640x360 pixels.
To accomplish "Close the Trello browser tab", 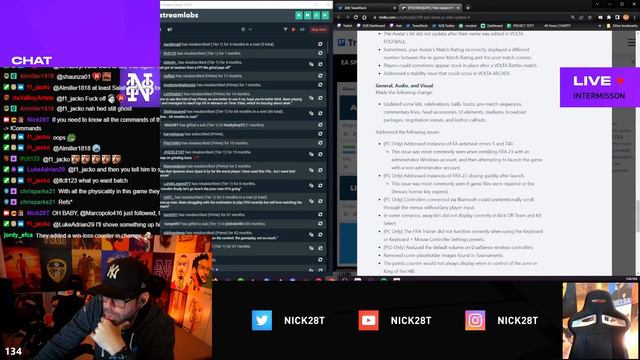I will [x=458, y=8].
